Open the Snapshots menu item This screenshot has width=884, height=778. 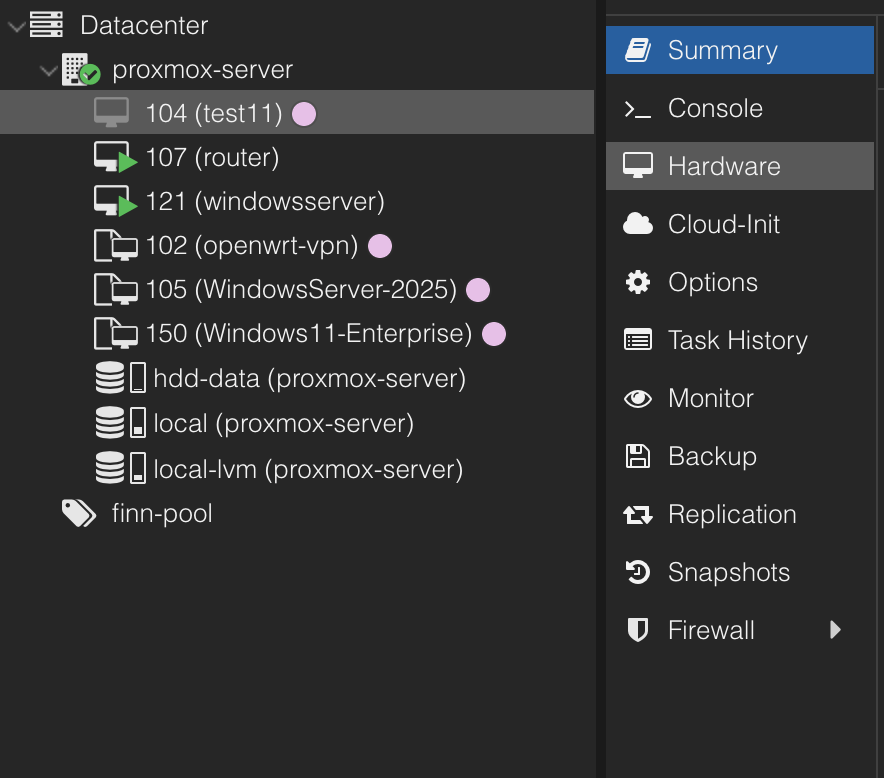pos(728,573)
